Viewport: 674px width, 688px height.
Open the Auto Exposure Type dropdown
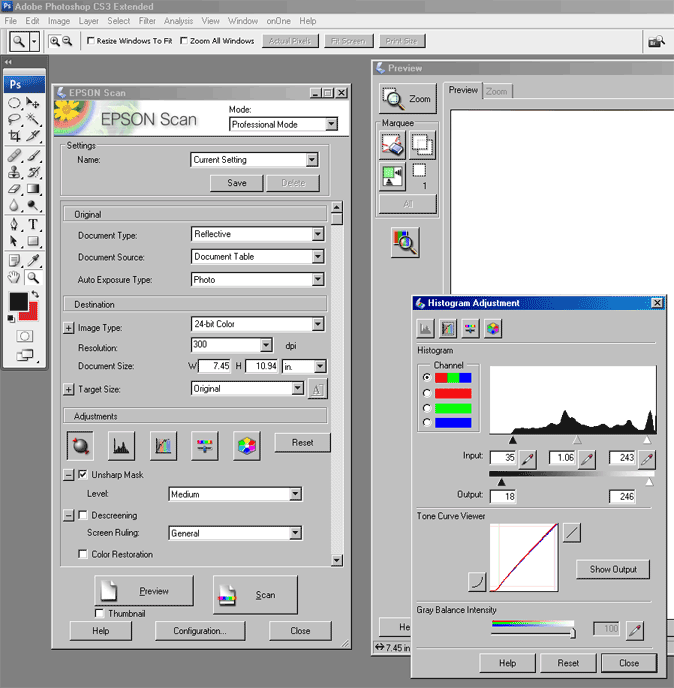(258, 280)
